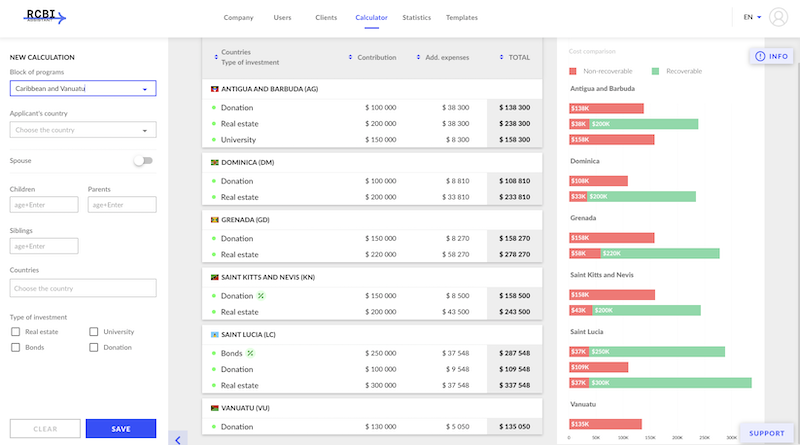Viewport: 800px width, 445px height.
Task: Collapse the sidebar with the left chevron
Action: [x=178, y=439]
